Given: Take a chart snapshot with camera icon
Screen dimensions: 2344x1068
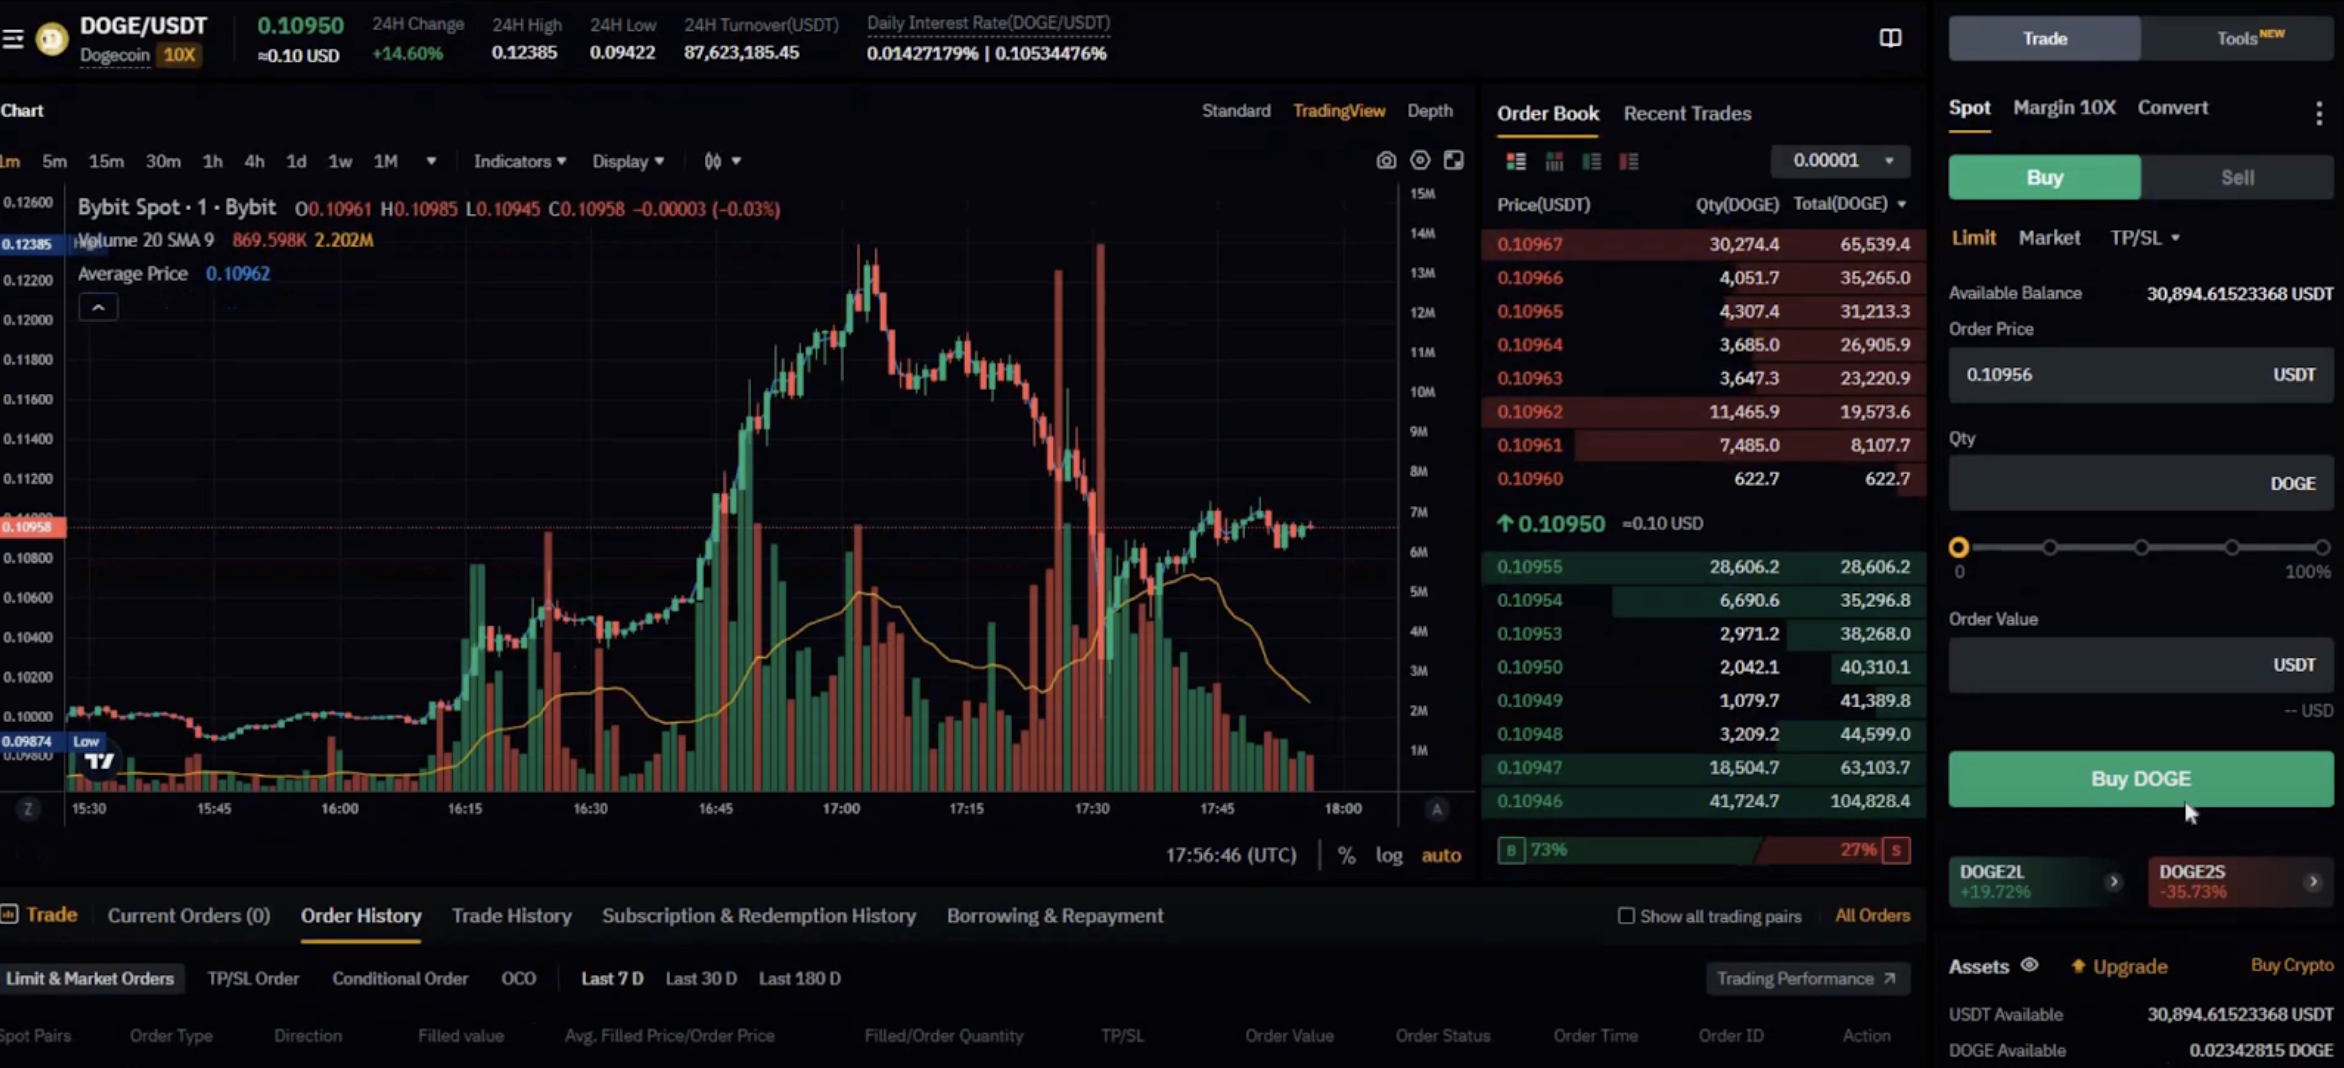Looking at the screenshot, I should (1386, 160).
